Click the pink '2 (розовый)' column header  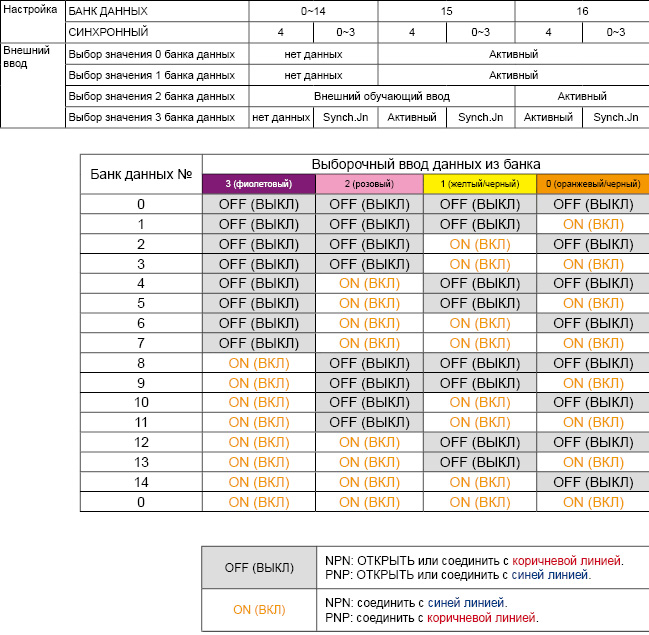(x=369, y=184)
